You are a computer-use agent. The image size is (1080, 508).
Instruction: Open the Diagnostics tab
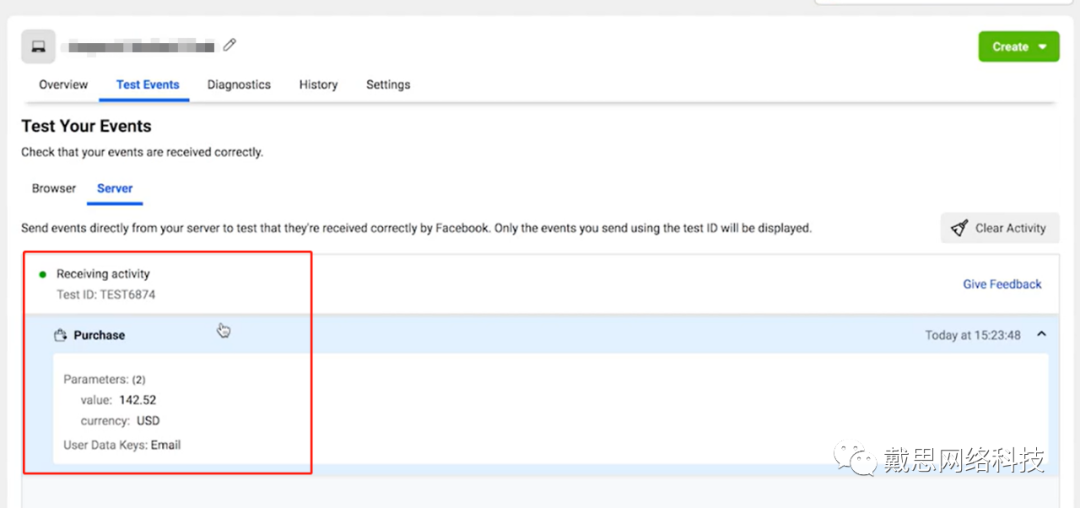tap(239, 85)
